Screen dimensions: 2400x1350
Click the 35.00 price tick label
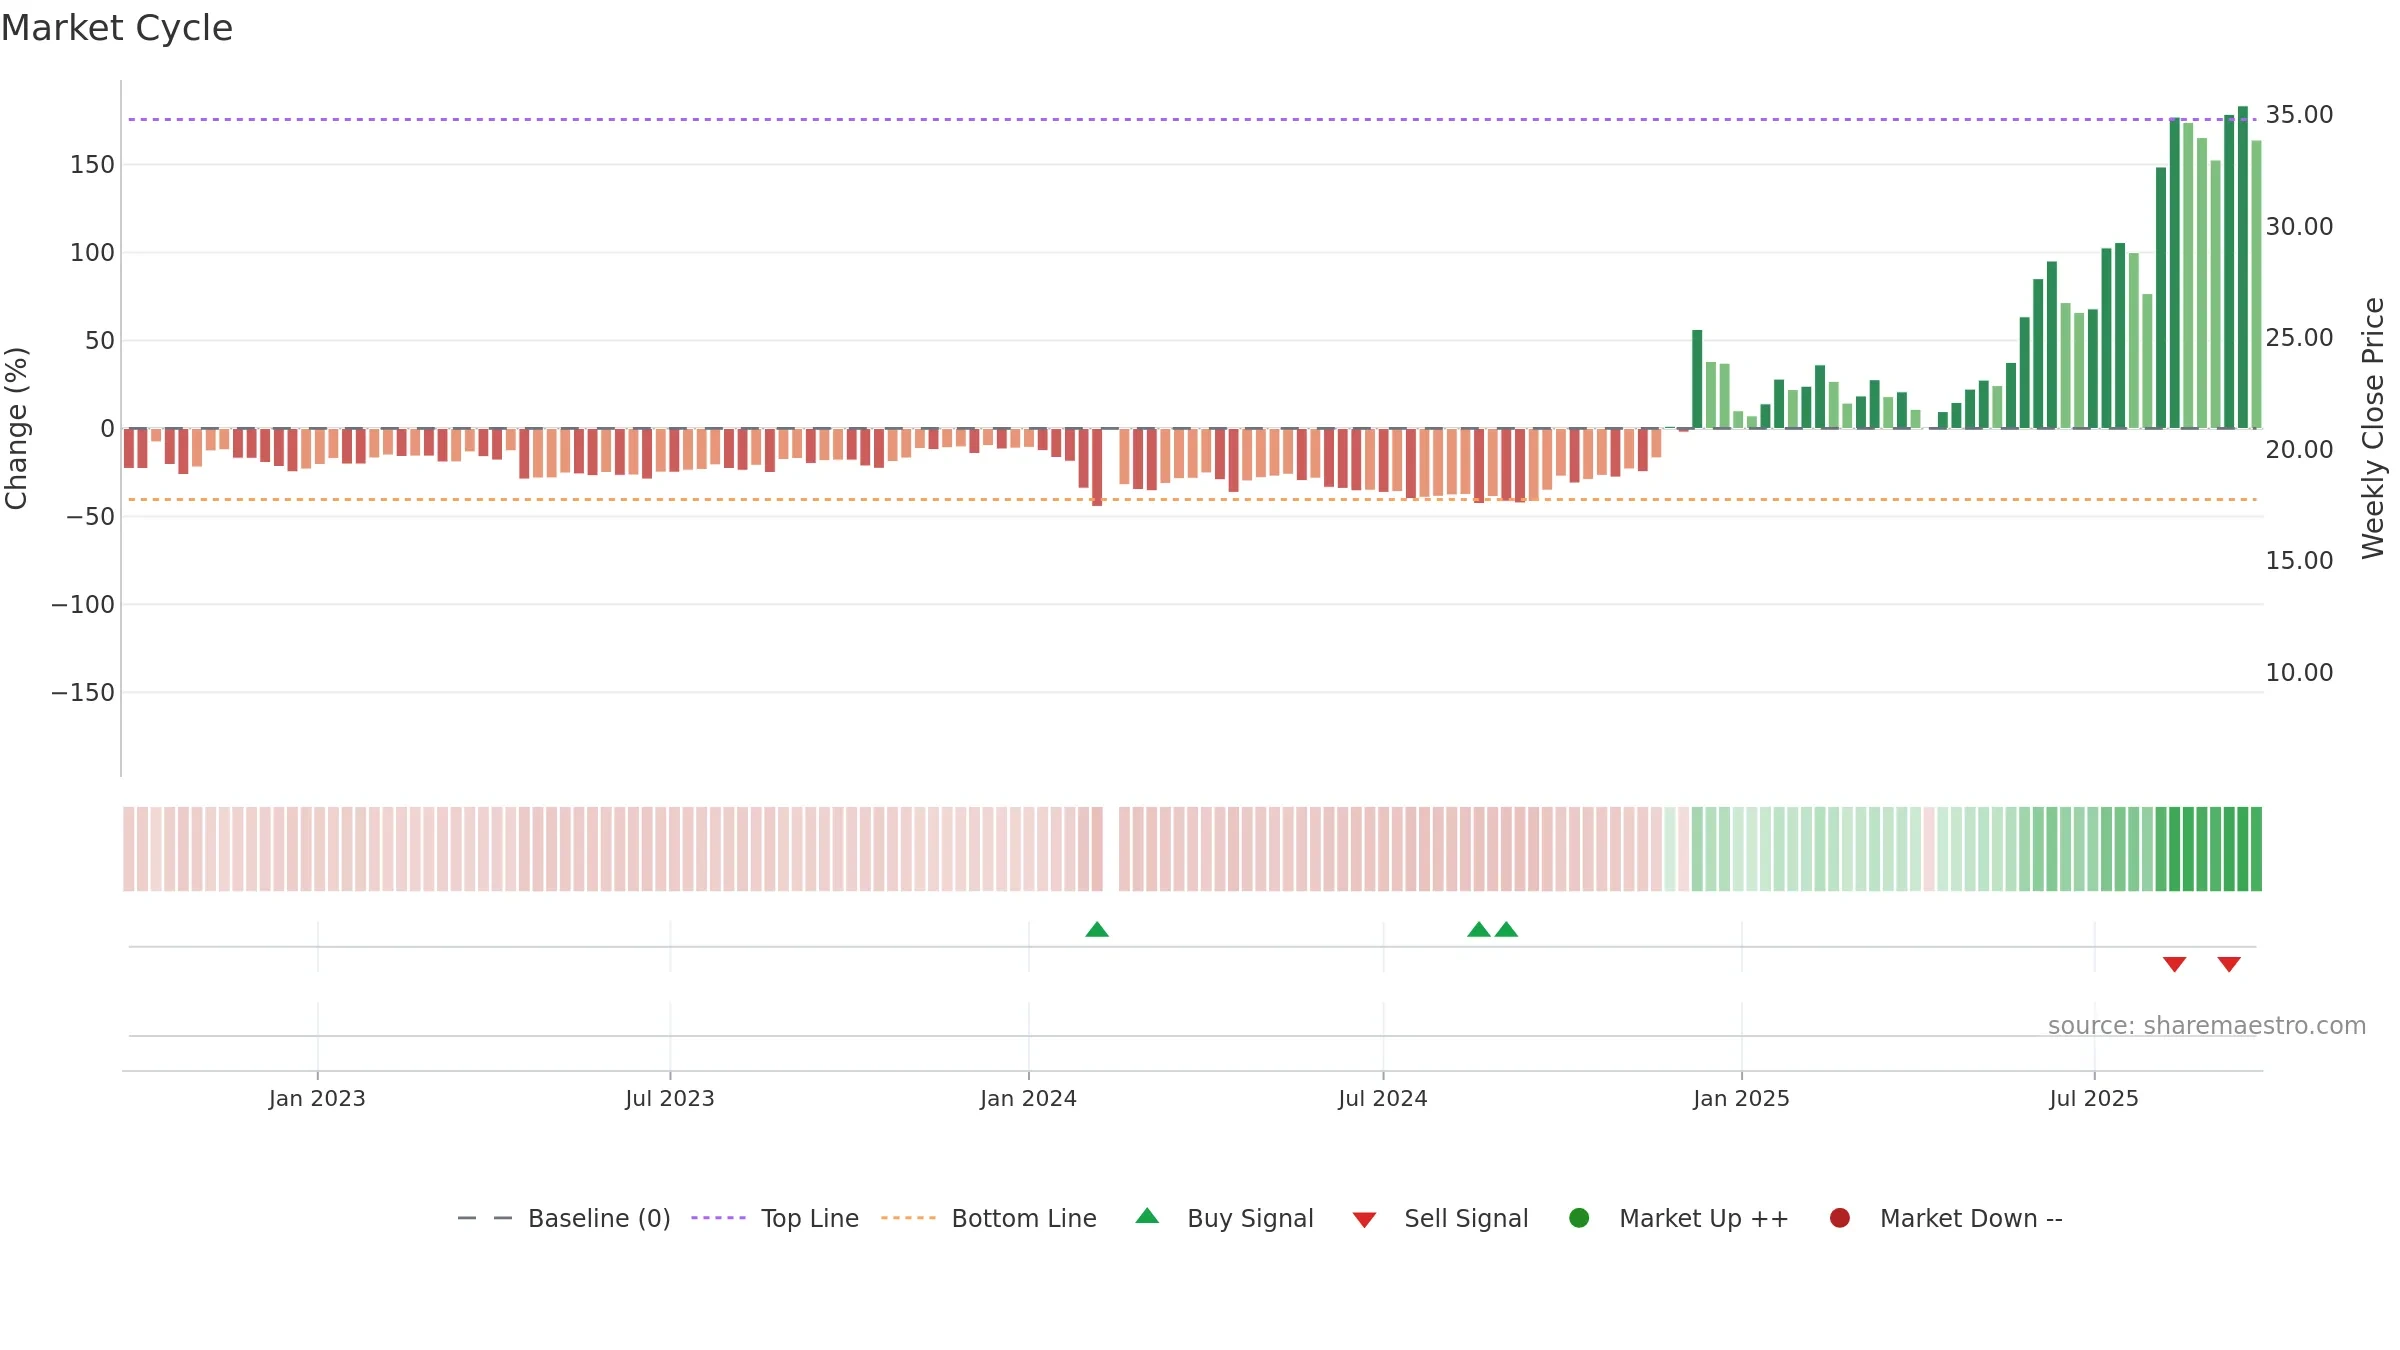(2299, 114)
